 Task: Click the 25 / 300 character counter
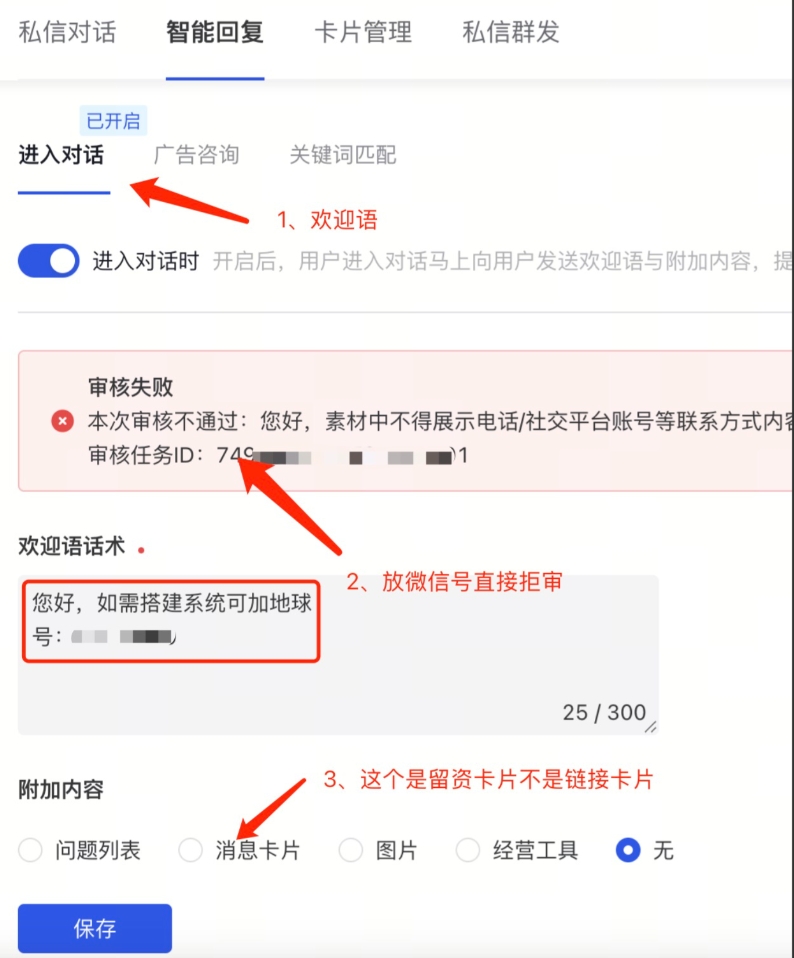pyautogui.click(x=604, y=712)
